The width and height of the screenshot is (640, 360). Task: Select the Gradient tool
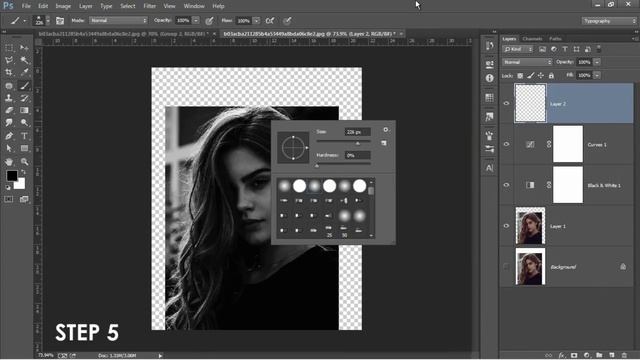[24, 110]
